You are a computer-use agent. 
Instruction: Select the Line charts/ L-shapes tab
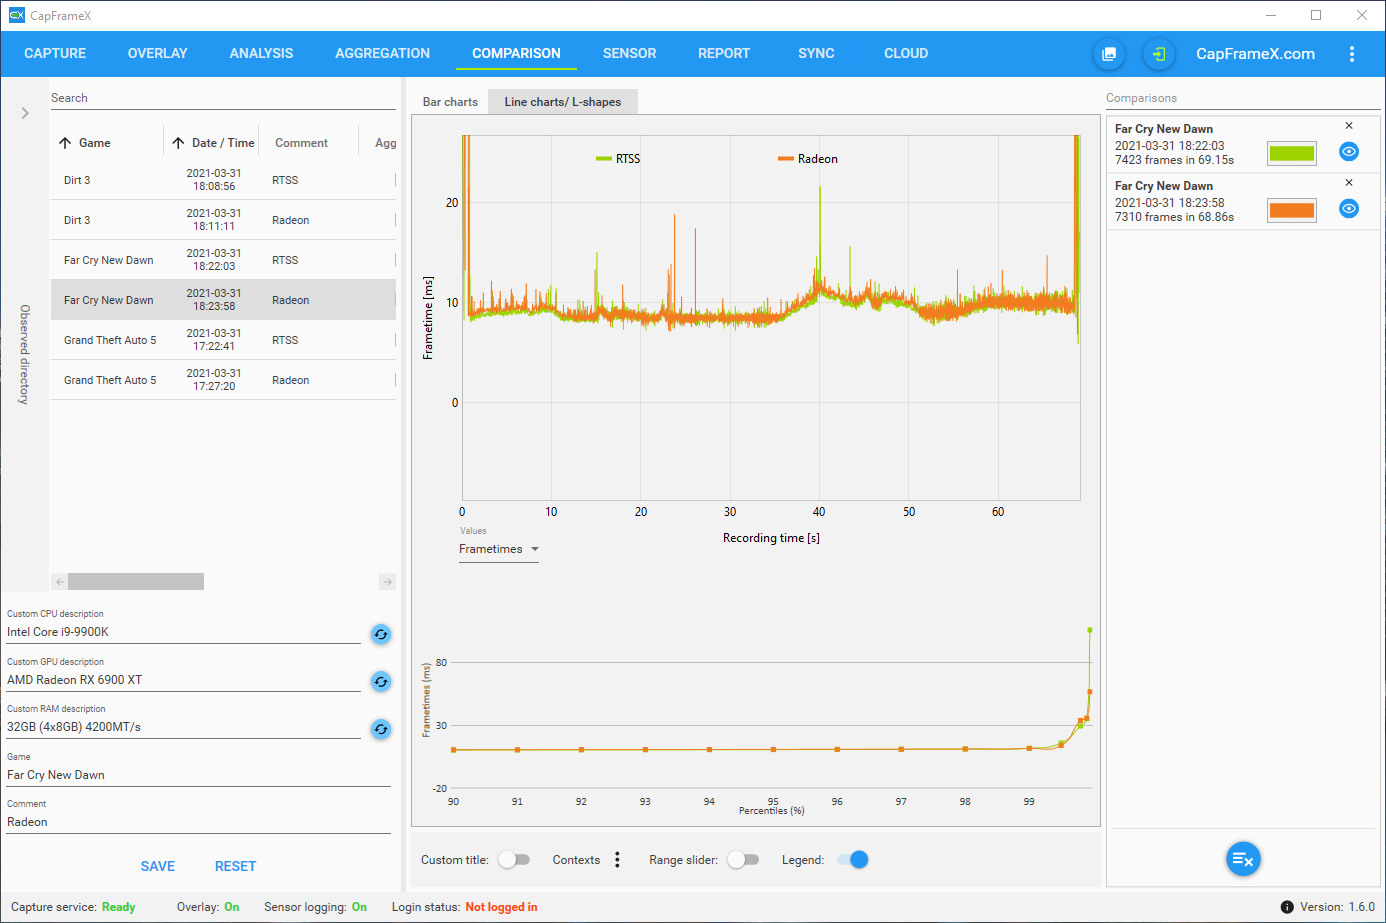coord(563,102)
